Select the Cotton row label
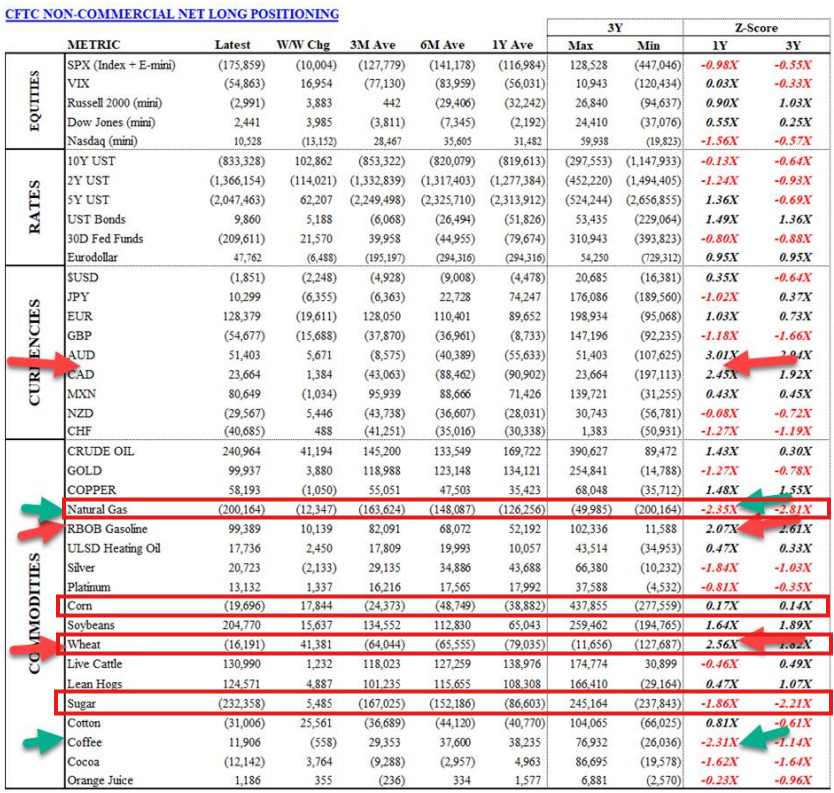This screenshot has height=793, width=834. point(84,723)
